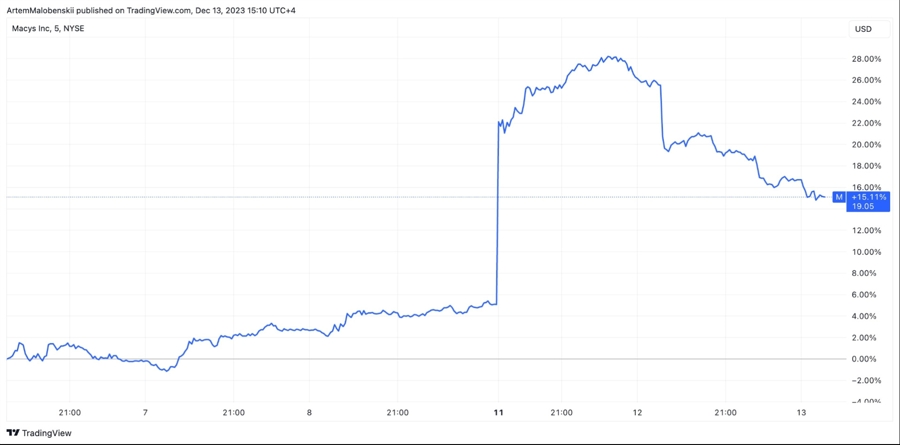Click the date 8 on time axis
Viewport: 900px width, 445px height.
310,412
